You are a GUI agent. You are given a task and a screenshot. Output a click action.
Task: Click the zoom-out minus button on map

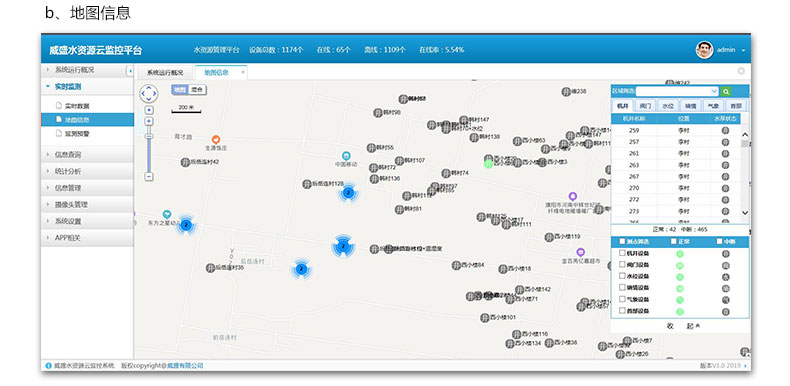pyautogui.click(x=149, y=176)
